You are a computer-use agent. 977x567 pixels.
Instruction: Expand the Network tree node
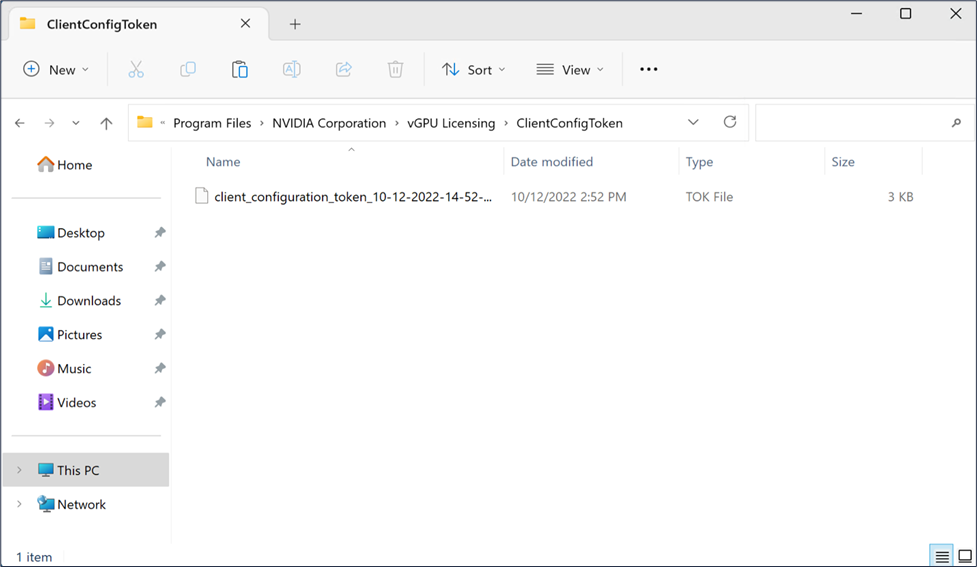click(x=19, y=504)
